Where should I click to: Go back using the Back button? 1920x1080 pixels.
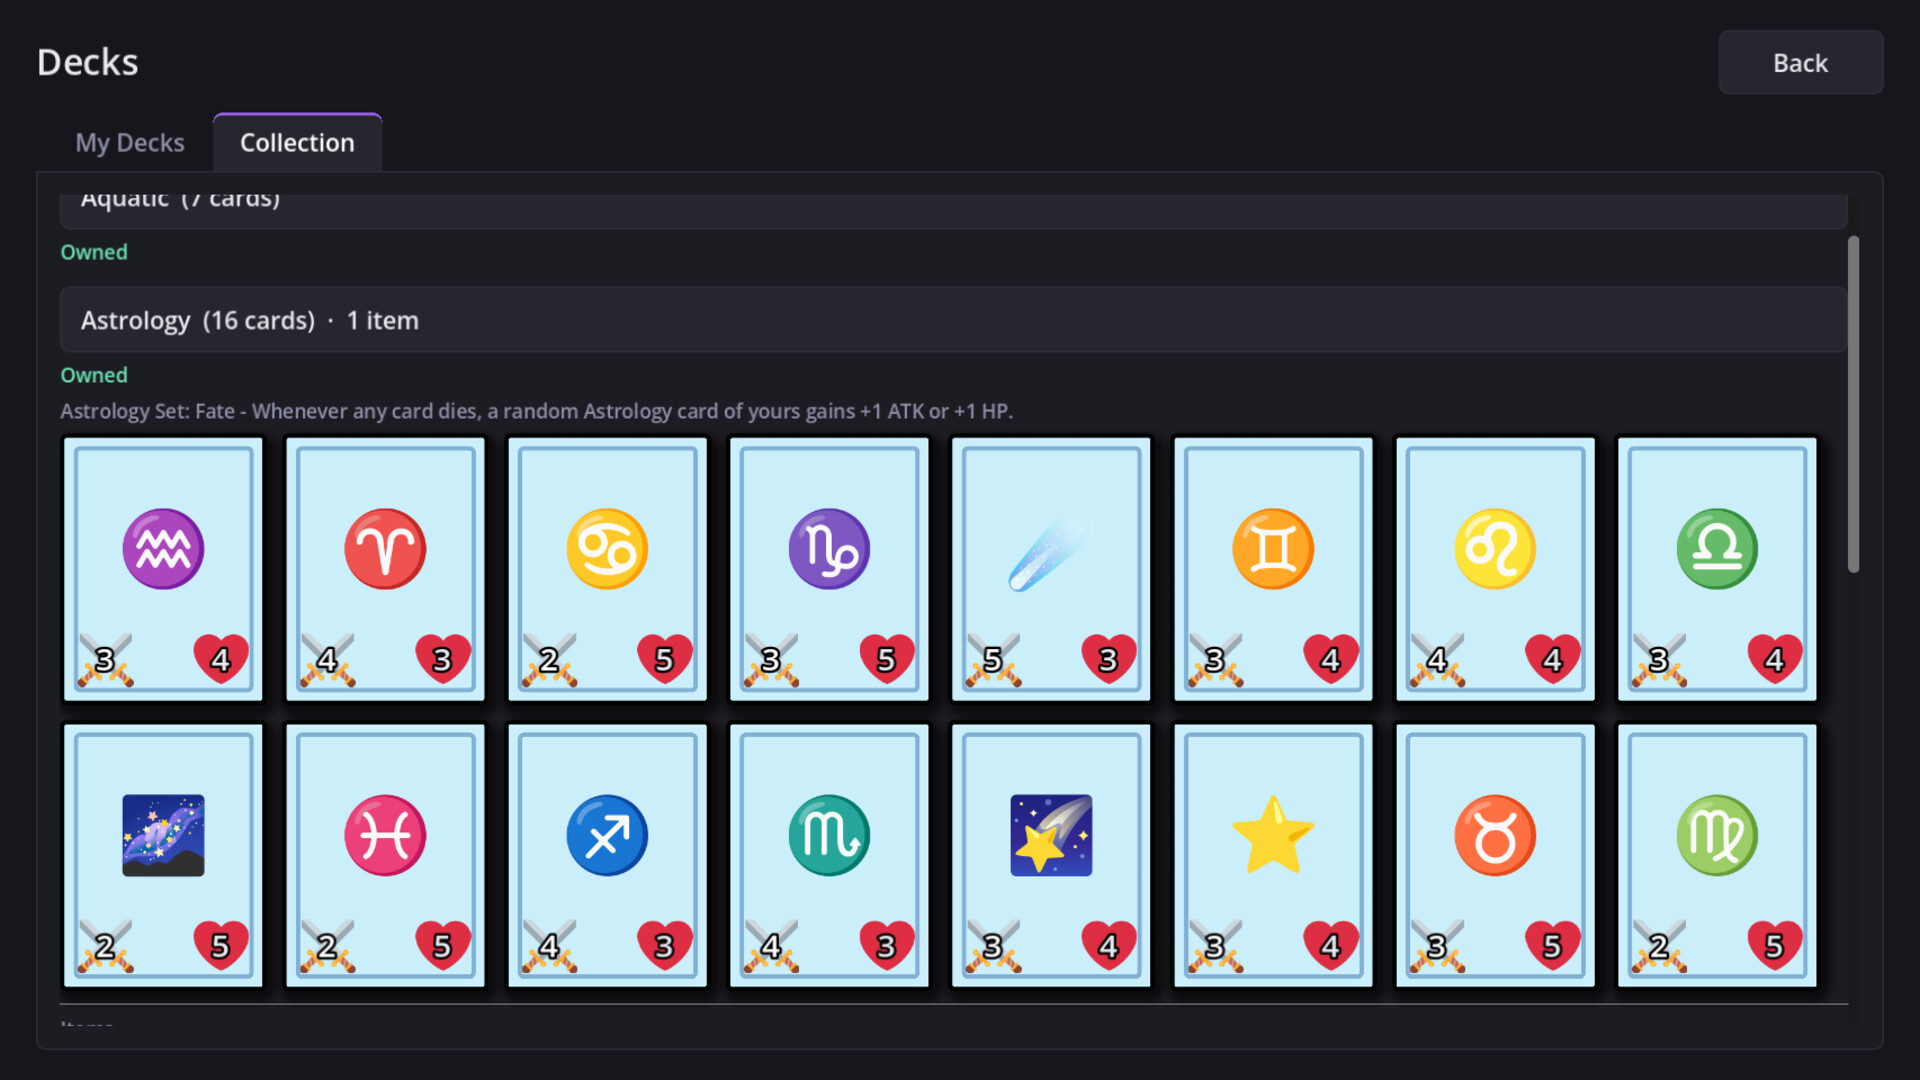coord(1800,63)
